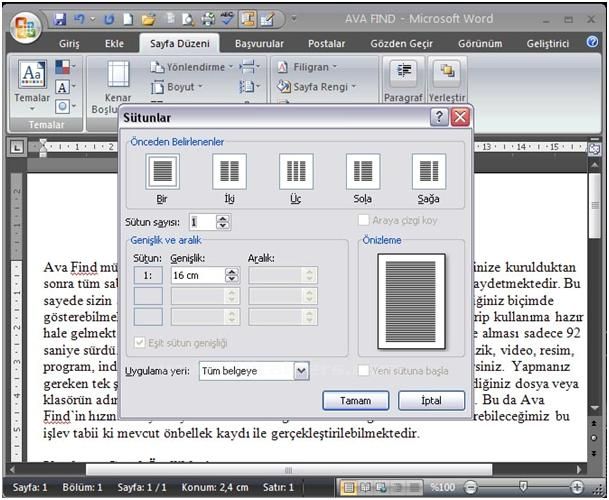Increase Sütun sayısı with up spinner

click(223, 219)
